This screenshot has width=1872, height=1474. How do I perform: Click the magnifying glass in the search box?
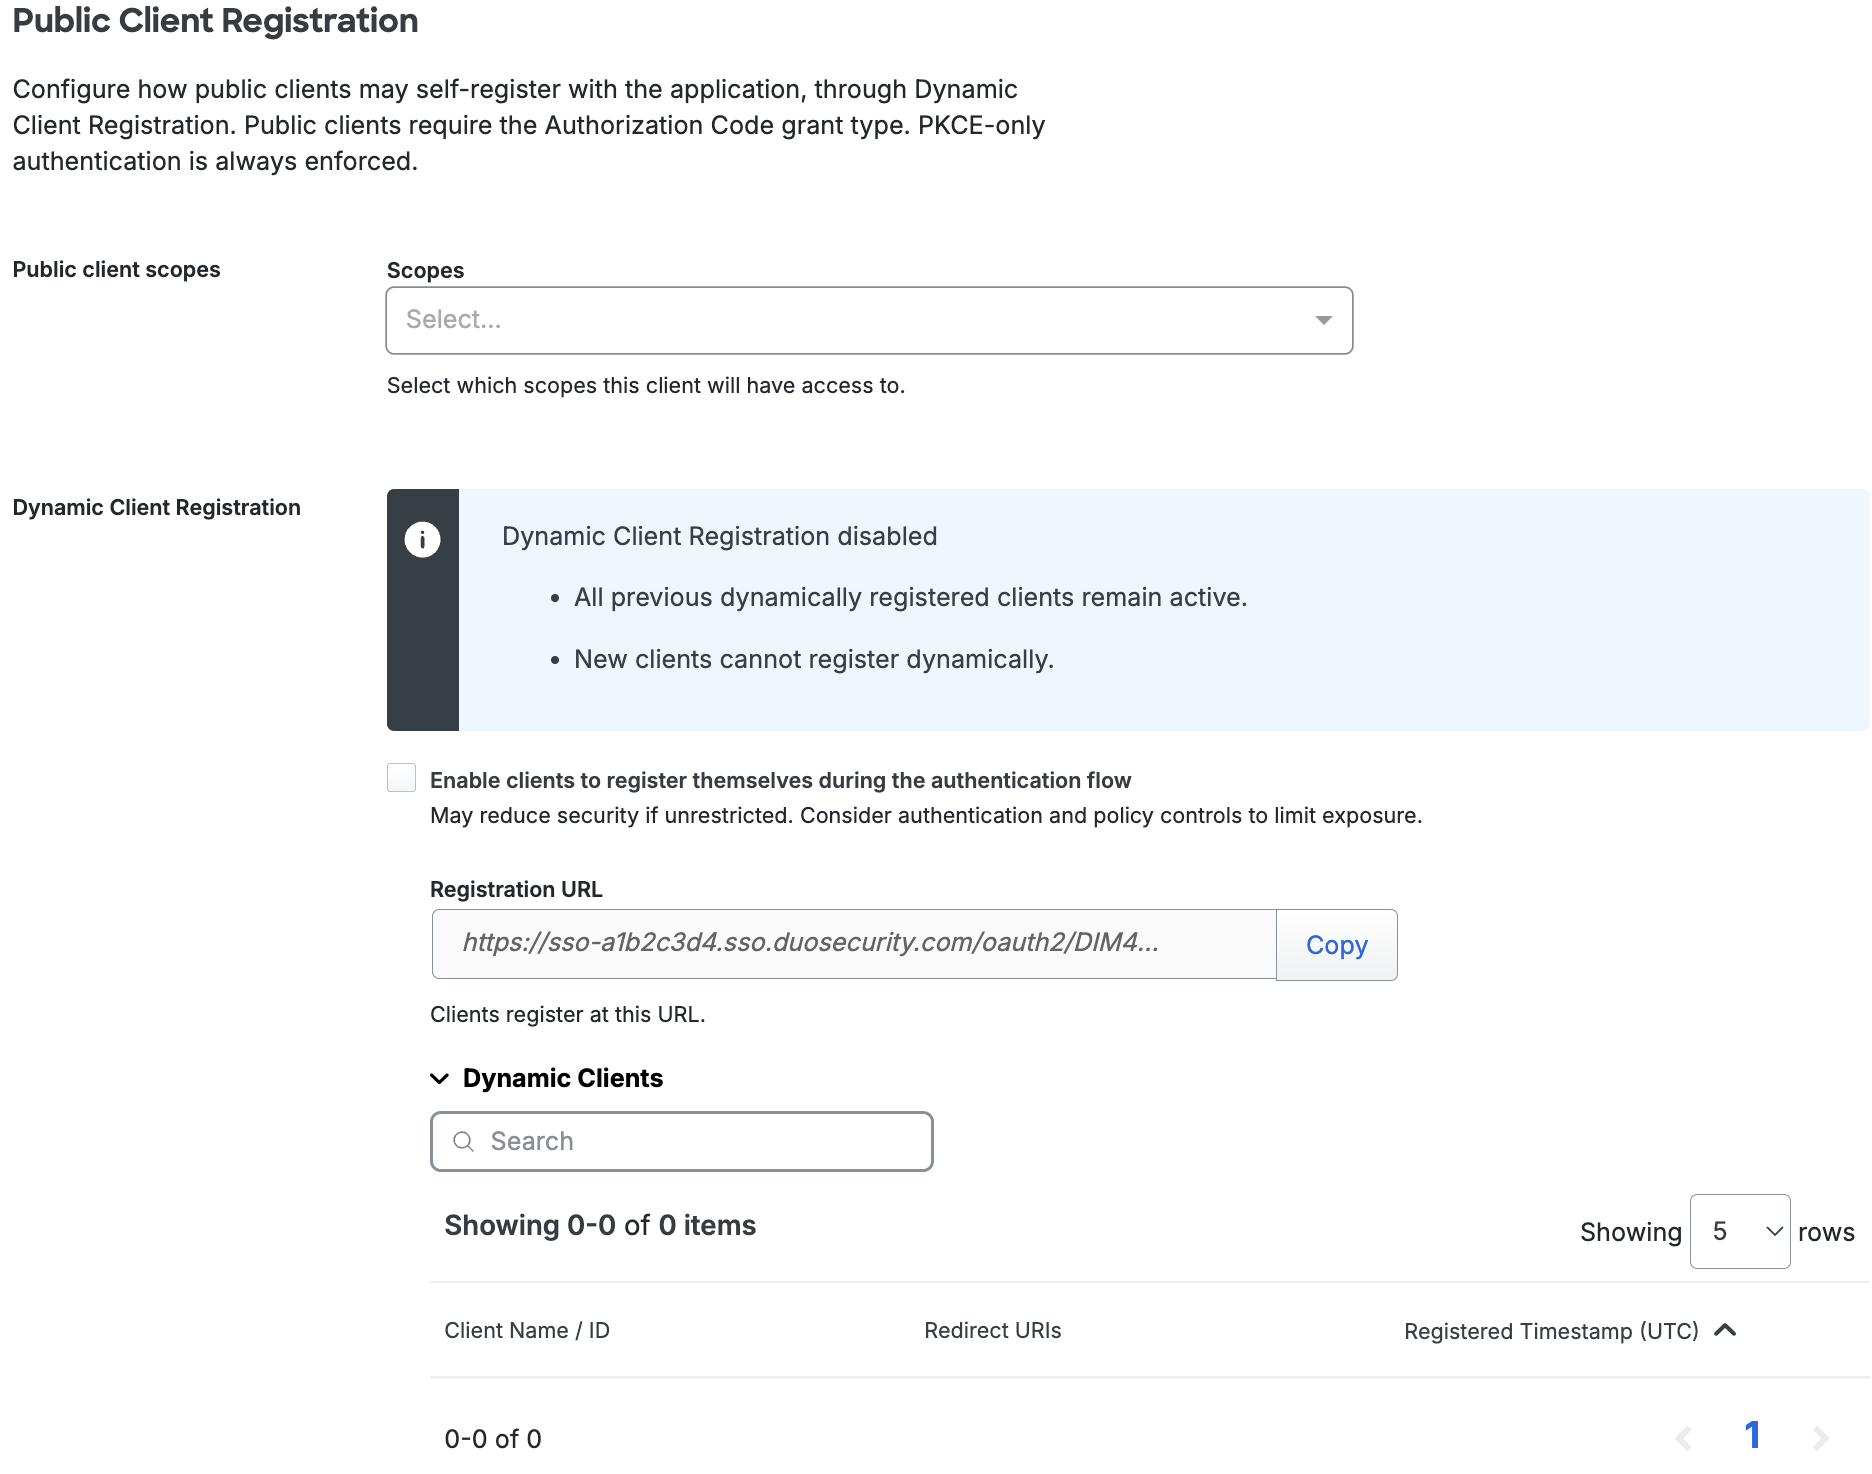tap(463, 1140)
